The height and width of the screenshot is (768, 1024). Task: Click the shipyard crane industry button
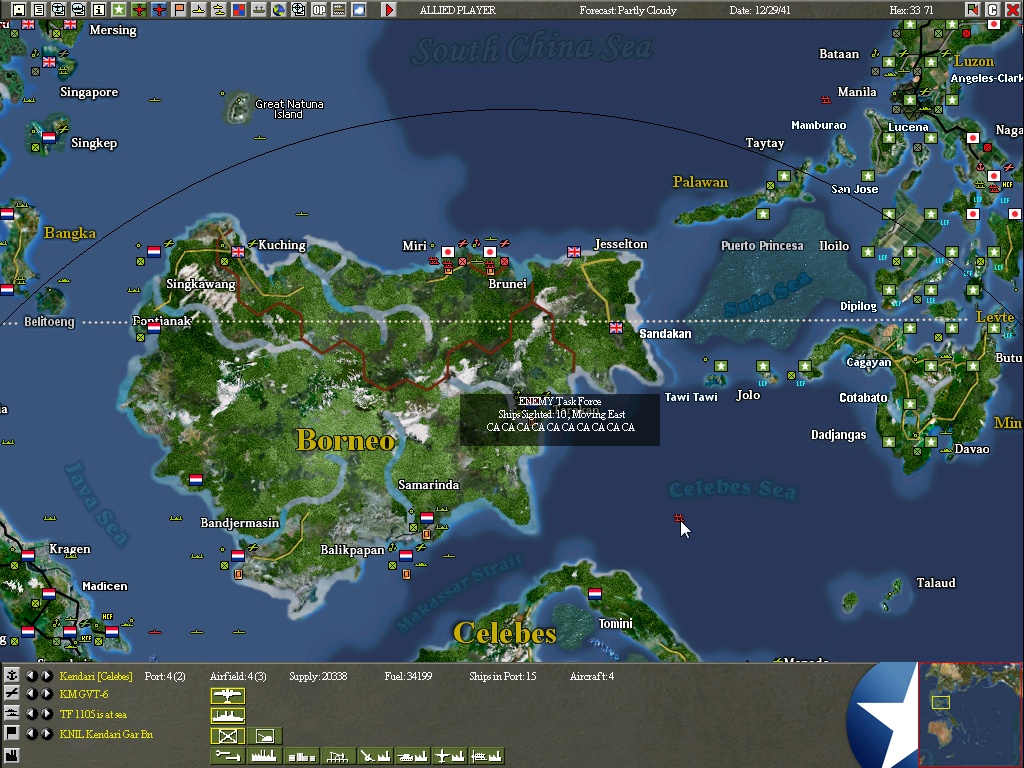click(x=338, y=756)
